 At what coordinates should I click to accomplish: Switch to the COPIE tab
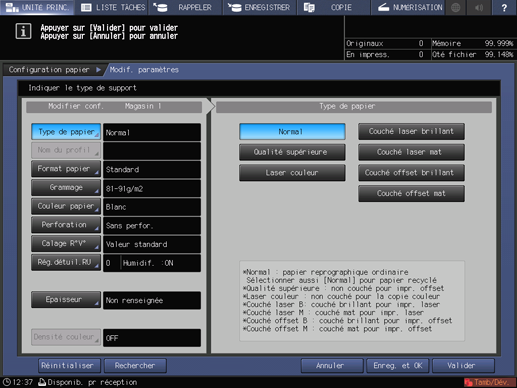(333, 7)
